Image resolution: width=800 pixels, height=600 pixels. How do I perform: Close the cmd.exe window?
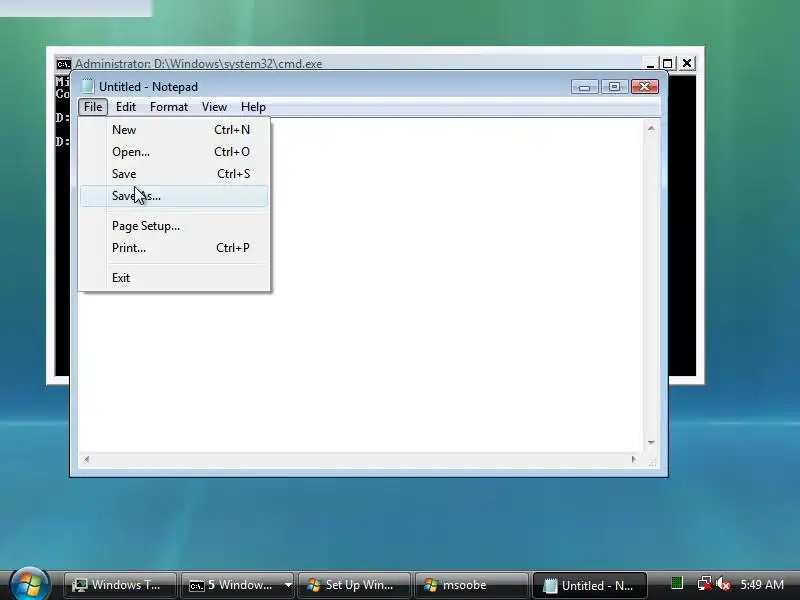687,63
